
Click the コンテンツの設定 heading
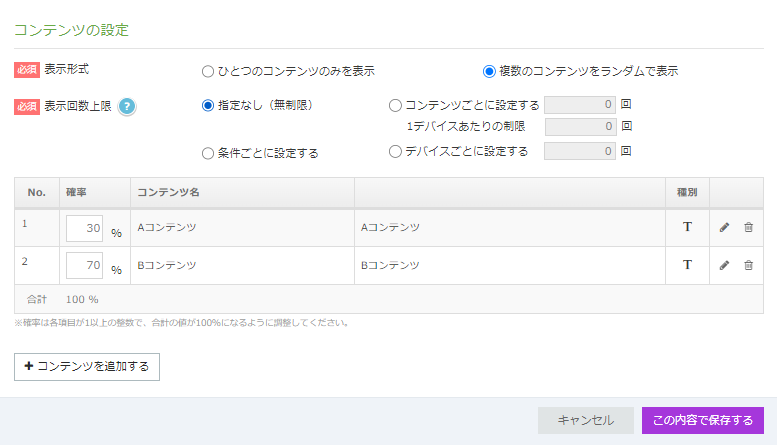pos(71,30)
